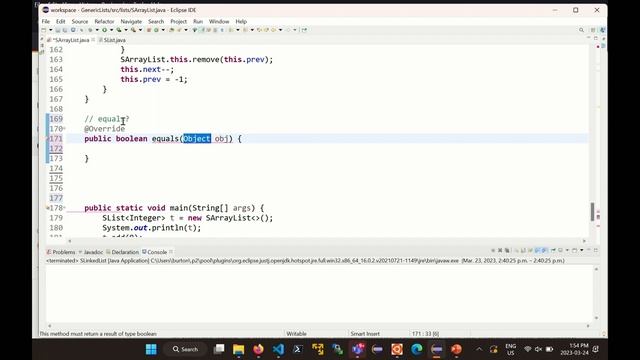Screen dimensions: 640x360
Task: Click the New Java Class toolbar icon
Action: pyautogui.click(x=156, y=30)
